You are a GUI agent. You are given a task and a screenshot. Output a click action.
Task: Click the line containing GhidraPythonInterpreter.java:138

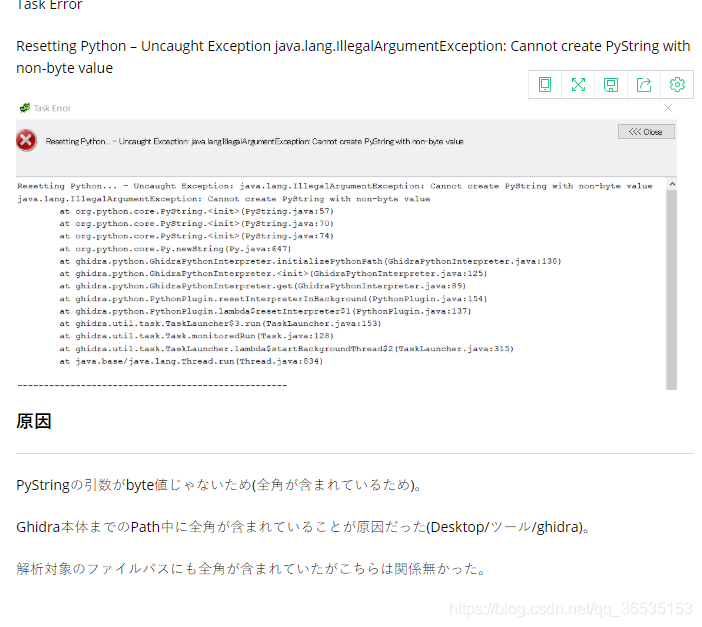coord(310,261)
